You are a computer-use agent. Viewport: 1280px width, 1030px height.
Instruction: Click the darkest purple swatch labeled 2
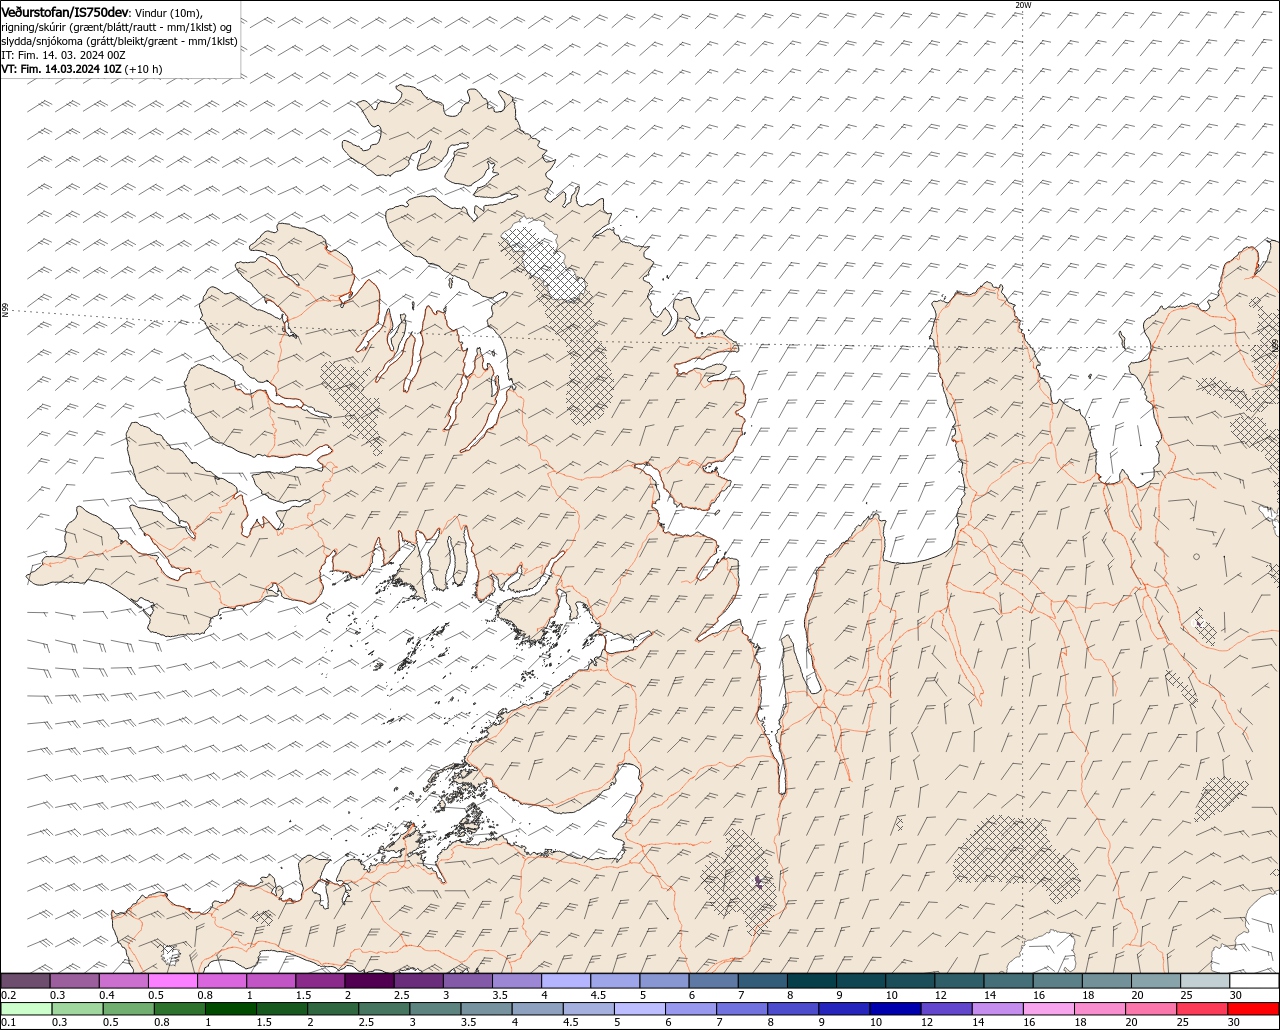pyautogui.click(x=369, y=981)
